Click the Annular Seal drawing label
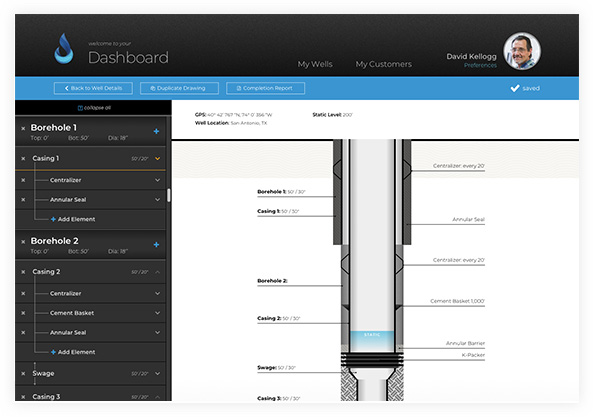The width and height of the screenshot is (593, 417). [x=468, y=219]
